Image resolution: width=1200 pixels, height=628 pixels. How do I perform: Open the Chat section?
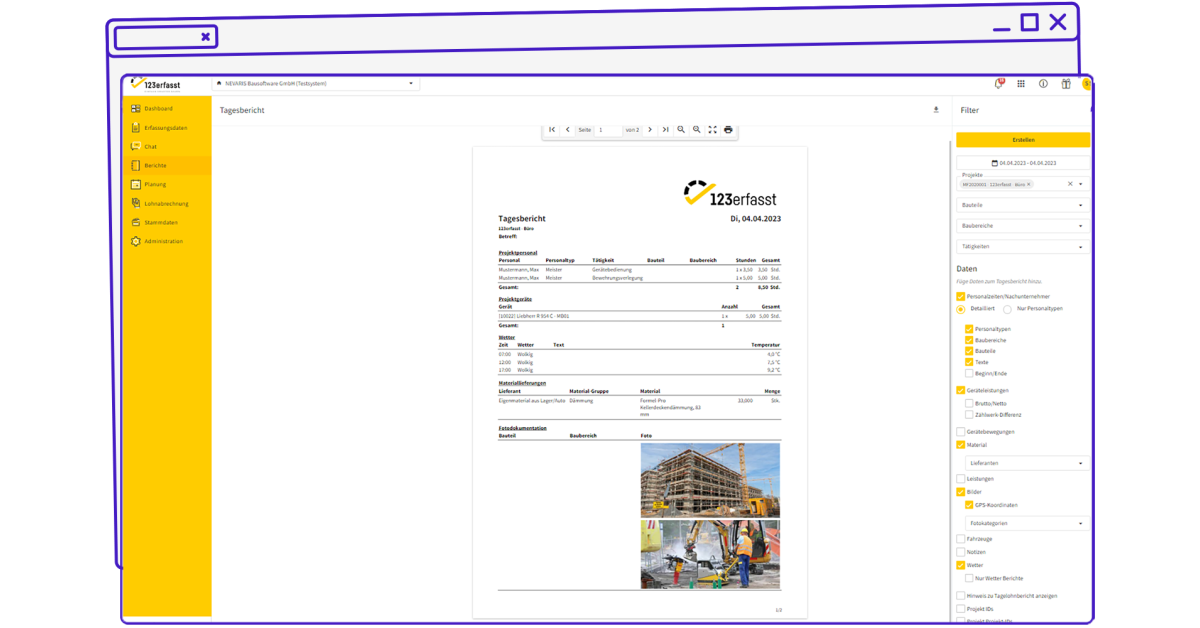tap(150, 146)
